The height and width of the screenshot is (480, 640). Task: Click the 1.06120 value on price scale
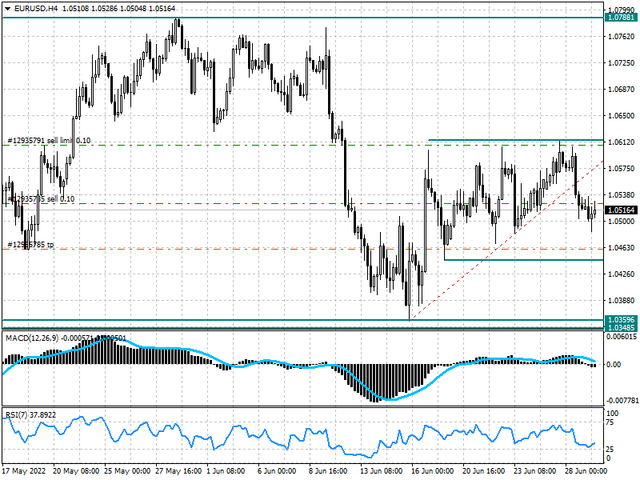click(x=620, y=143)
